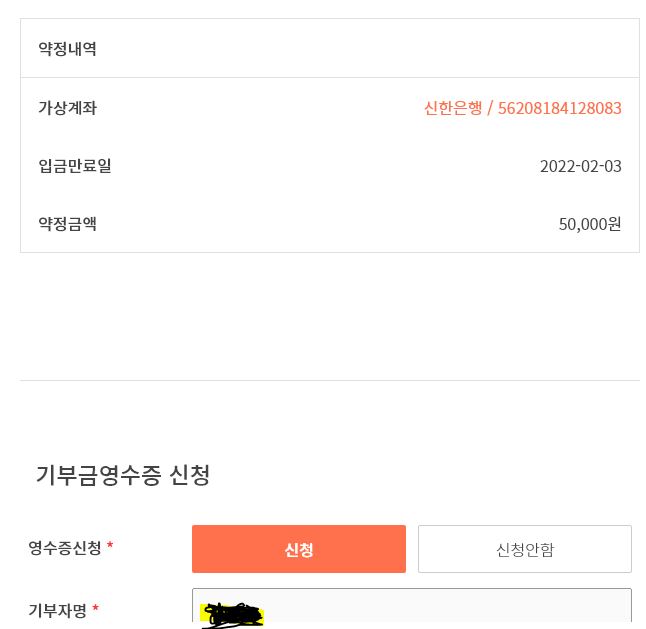Screen dimensions: 646x629
Task: Click the slash between 신한은행 and account number
Action: 490,108
